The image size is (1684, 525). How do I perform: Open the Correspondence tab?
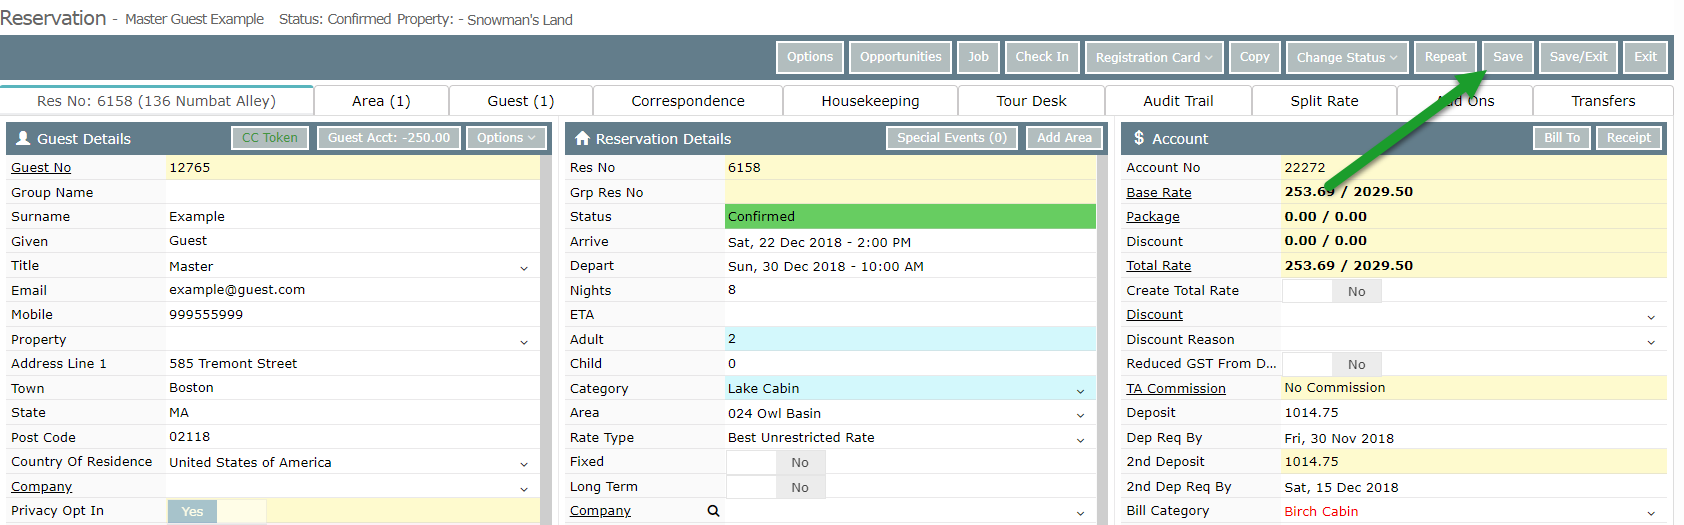[688, 101]
